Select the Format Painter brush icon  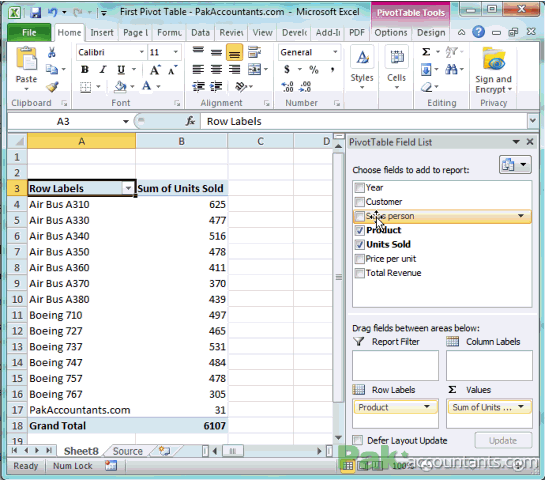pos(52,86)
